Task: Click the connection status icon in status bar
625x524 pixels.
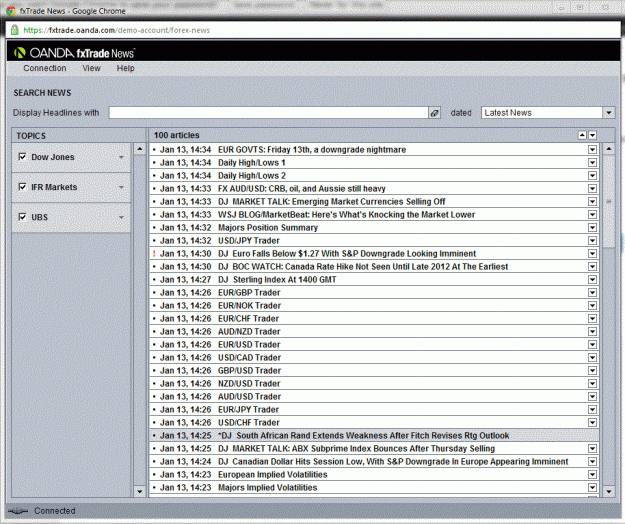Action: (18, 511)
